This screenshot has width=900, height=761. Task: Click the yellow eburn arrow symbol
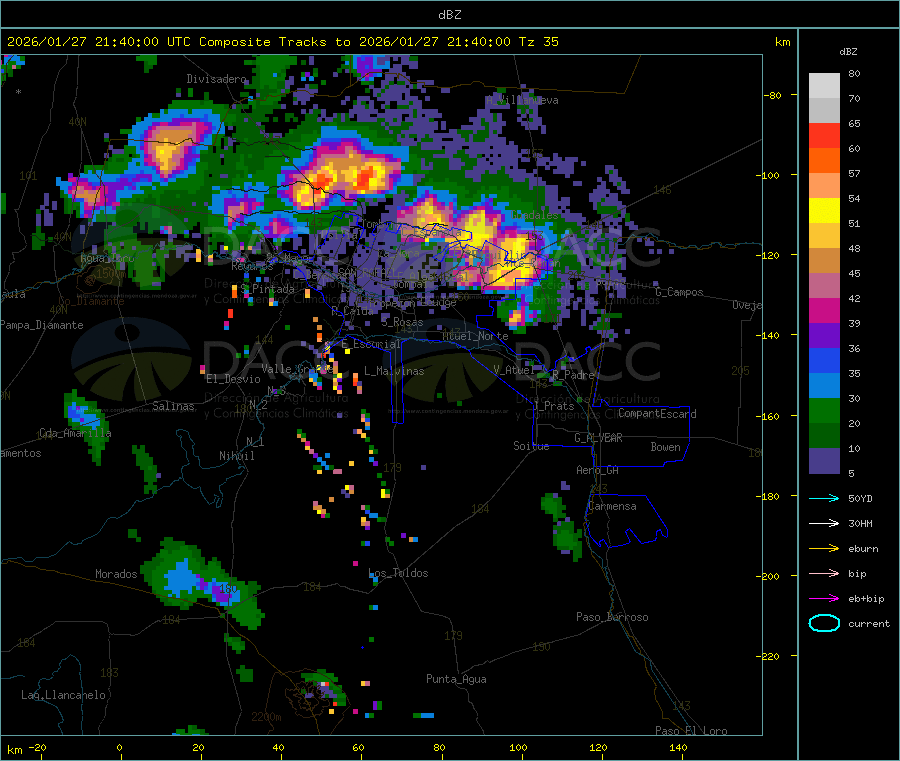(824, 549)
